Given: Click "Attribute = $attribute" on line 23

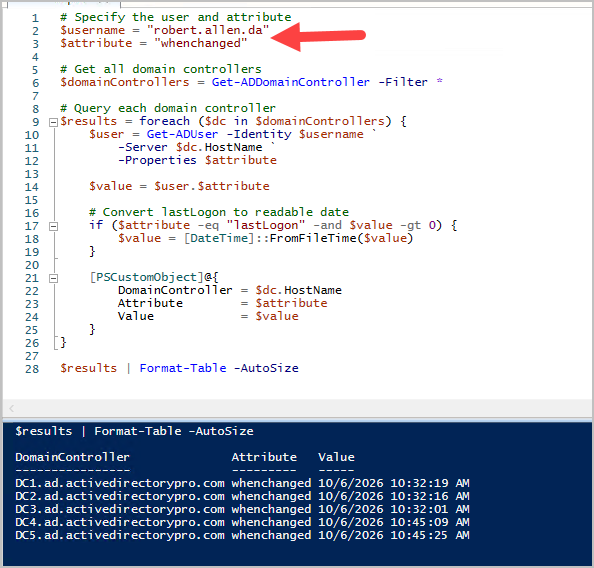Looking at the screenshot, I should tap(222, 303).
